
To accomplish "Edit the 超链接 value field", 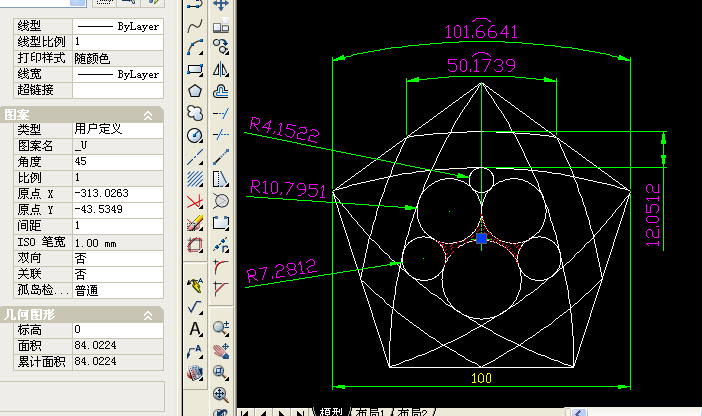I will [x=118, y=90].
